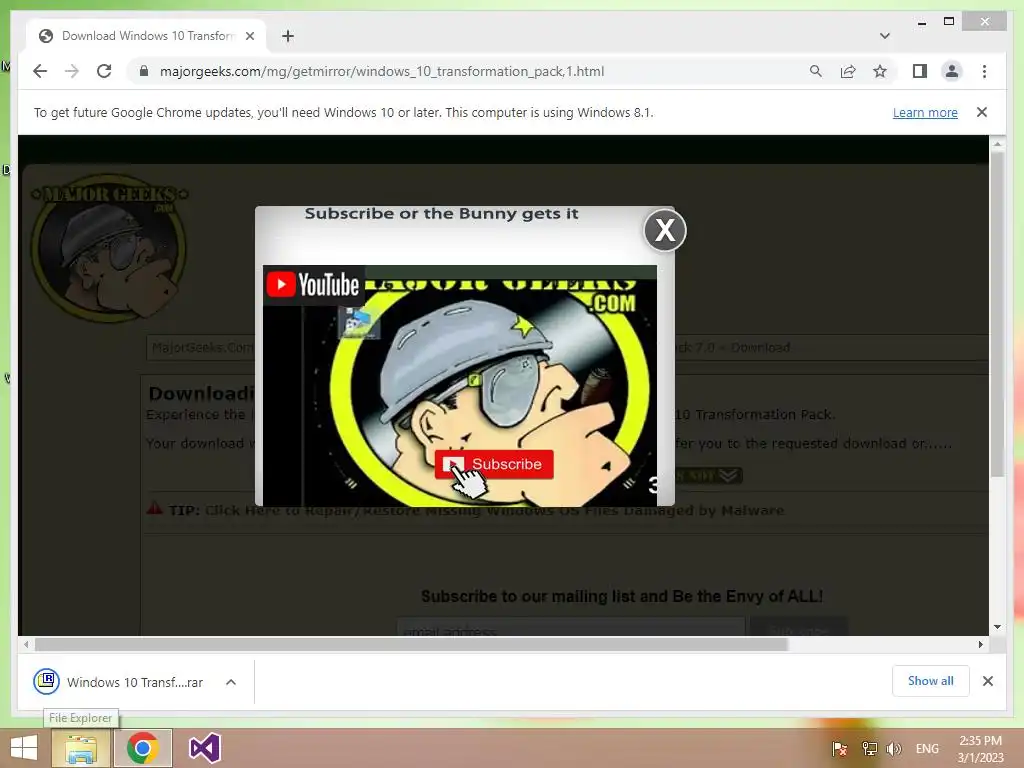Screen dimensions: 1024x768
Task: Expand the downloaded file options chevron
Action: [231, 682]
